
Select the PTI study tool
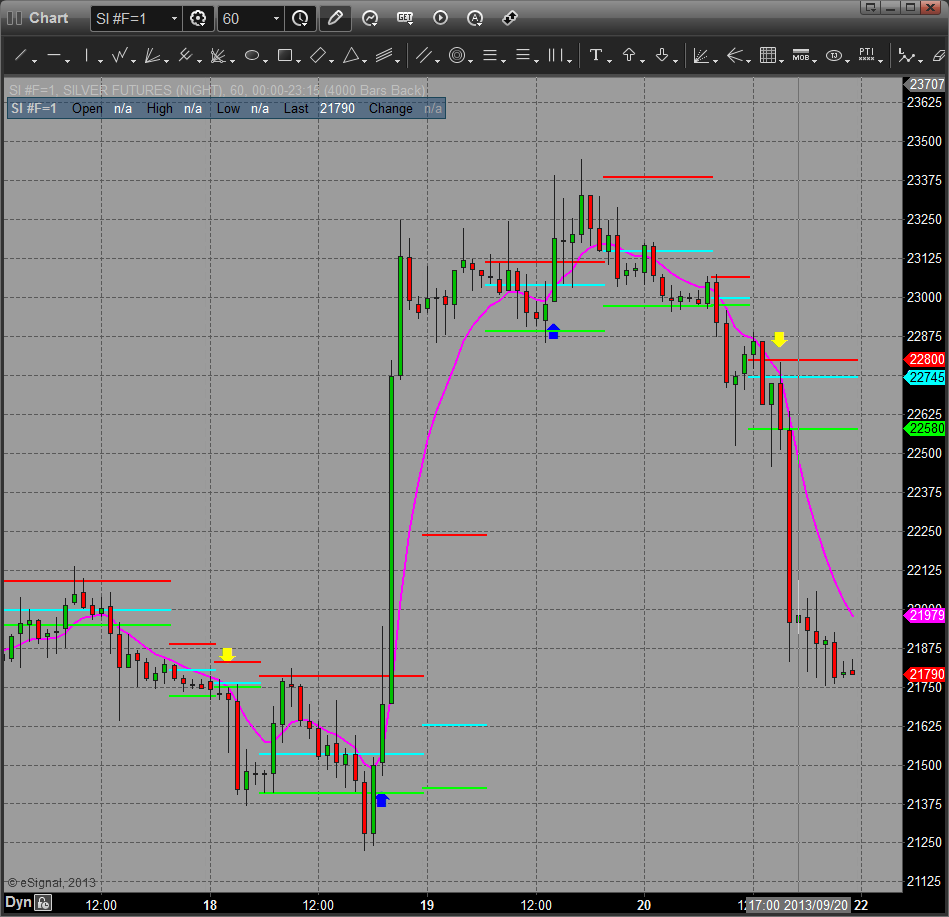click(x=867, y=54)
